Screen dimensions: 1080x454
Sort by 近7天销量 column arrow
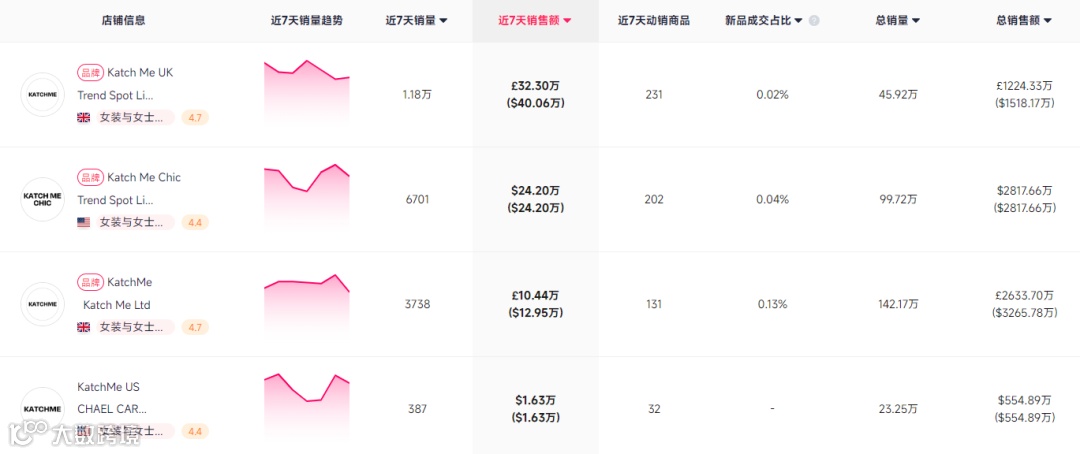coord(443,21)
